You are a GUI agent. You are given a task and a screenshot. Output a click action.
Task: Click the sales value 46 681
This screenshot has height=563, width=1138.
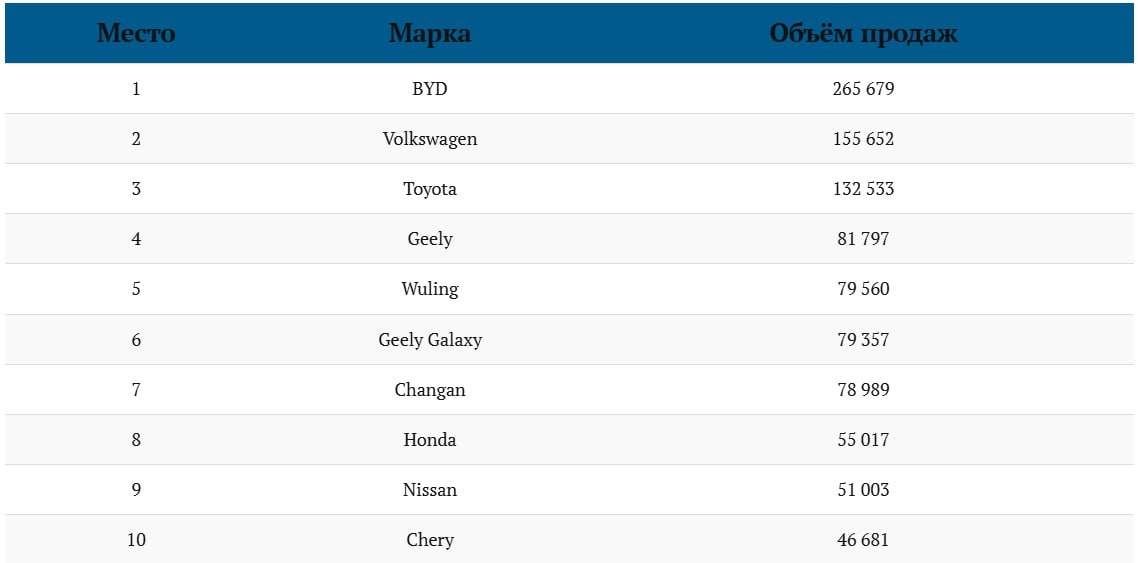(x=863, y=540)
